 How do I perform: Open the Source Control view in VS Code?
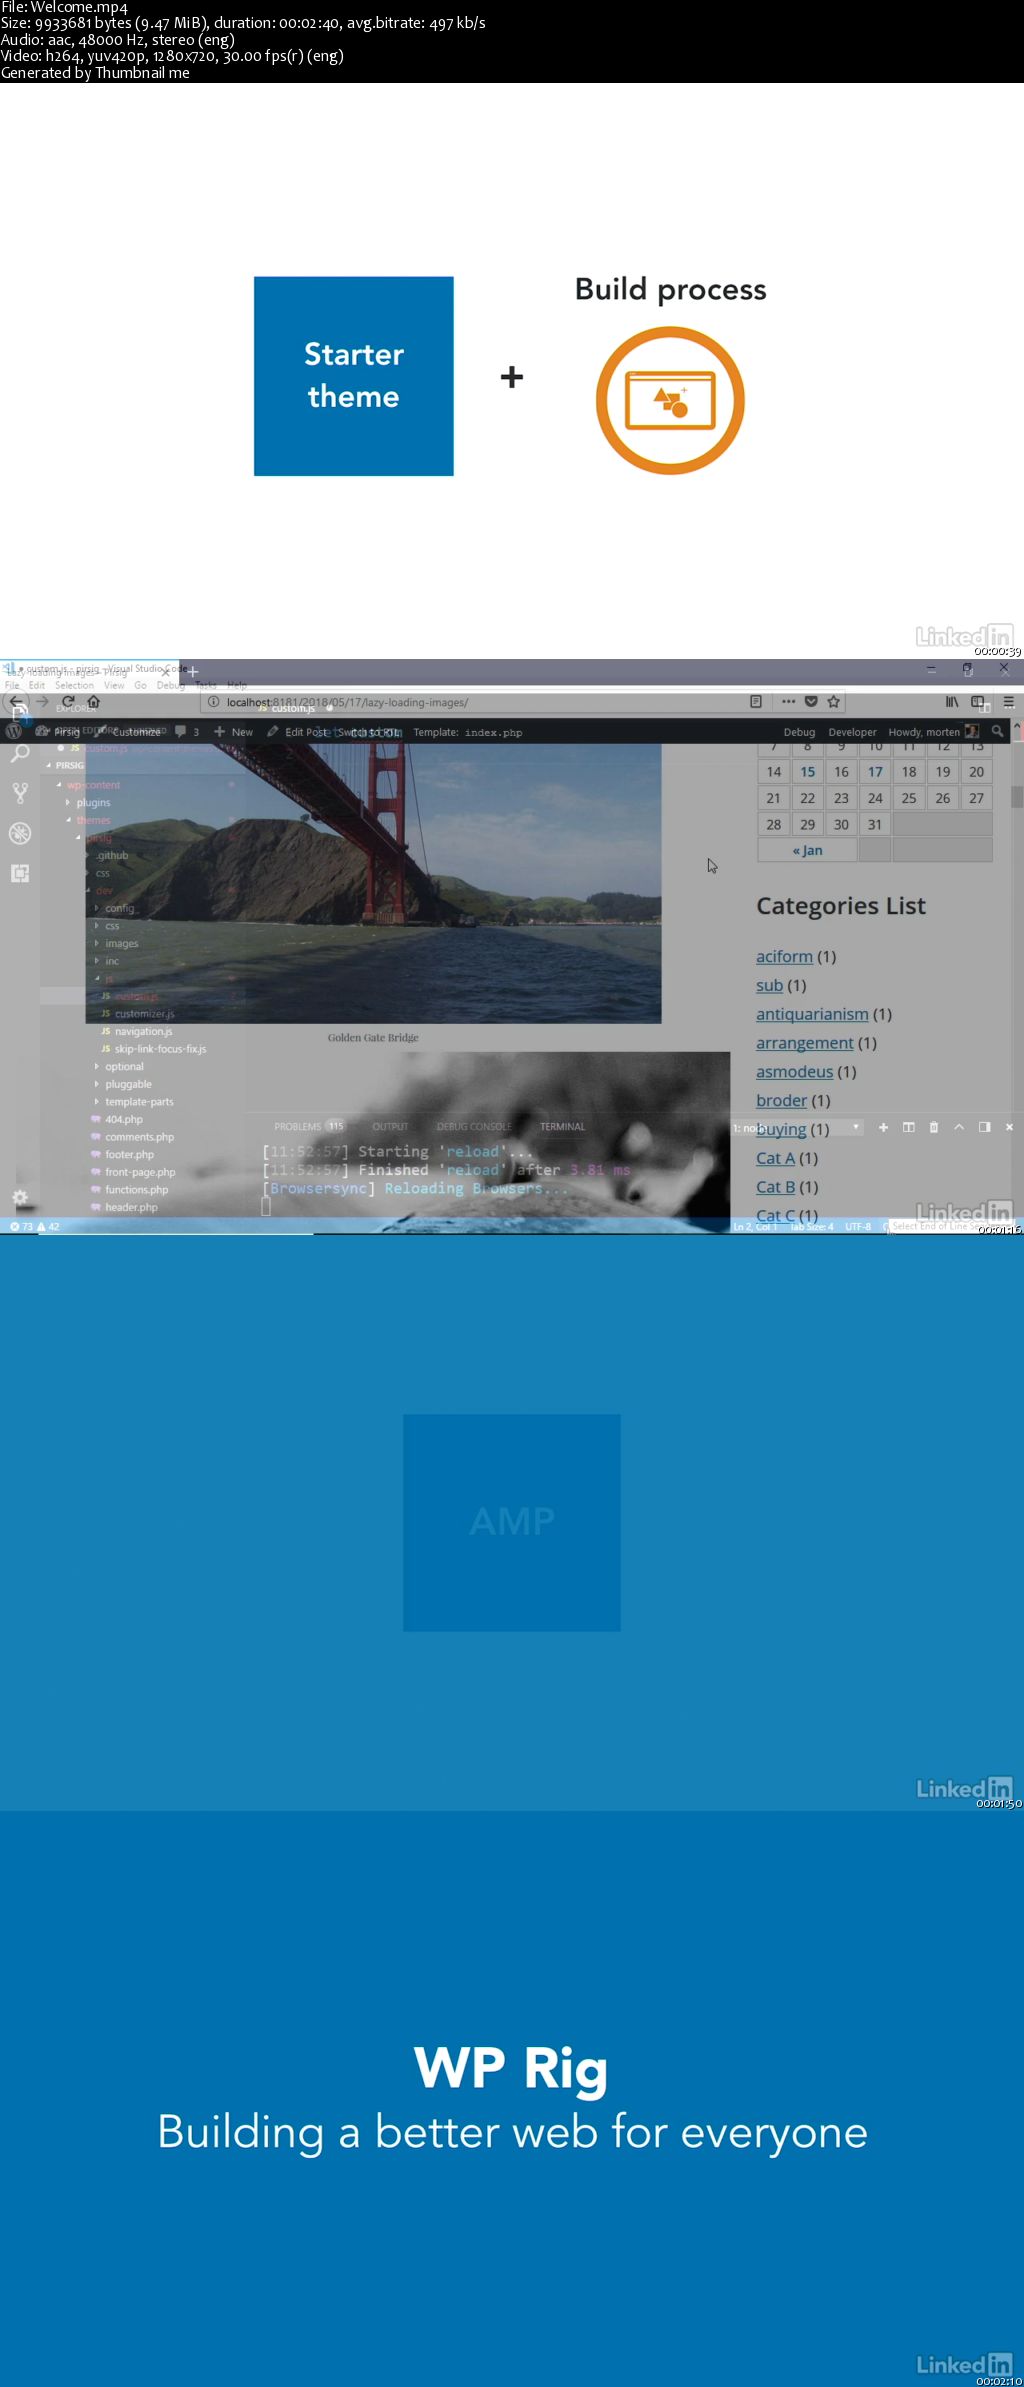[x=19, y=793]
